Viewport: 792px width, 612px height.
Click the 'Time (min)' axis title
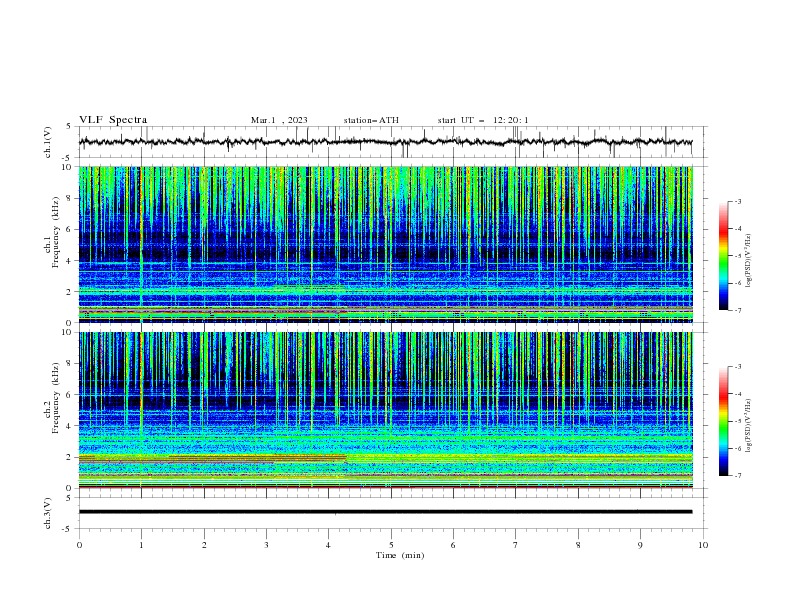coord(400,555)
